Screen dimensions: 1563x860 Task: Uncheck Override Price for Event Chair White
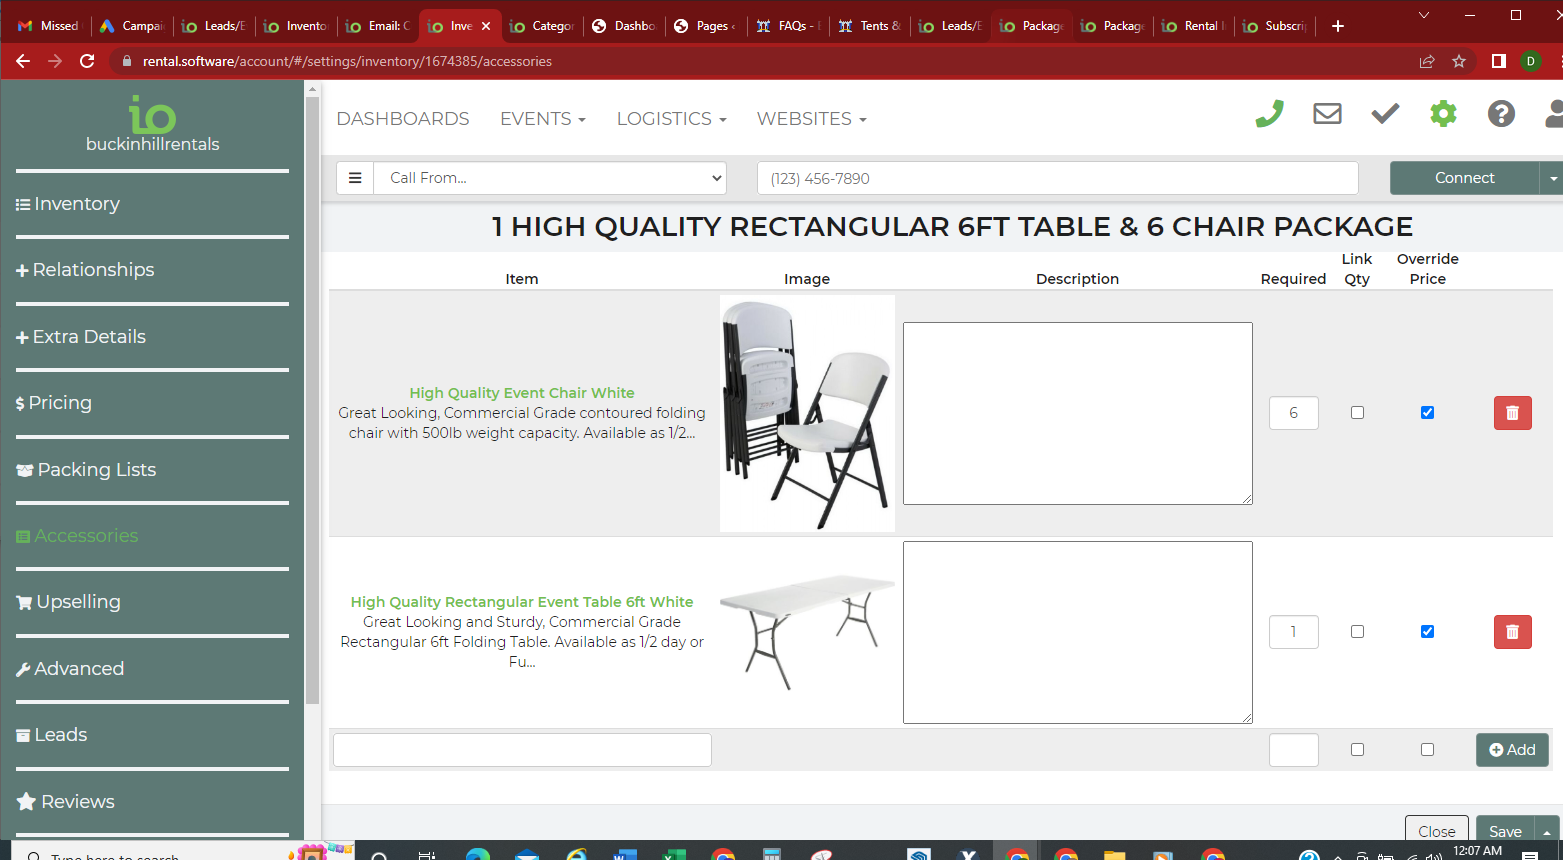tap(1427, 413)
